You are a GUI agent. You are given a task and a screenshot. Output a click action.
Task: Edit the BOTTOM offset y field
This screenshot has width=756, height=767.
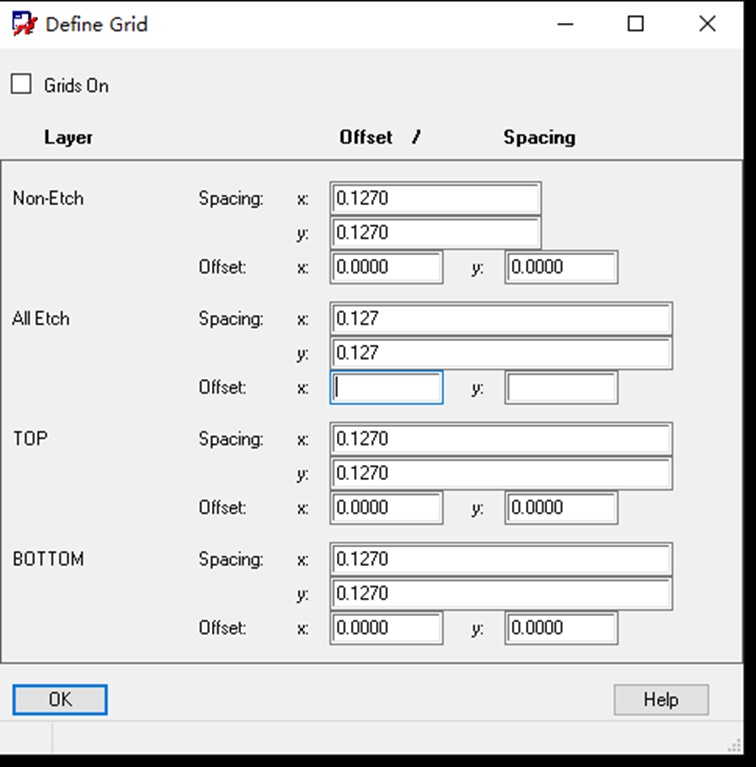pos(561,628)
